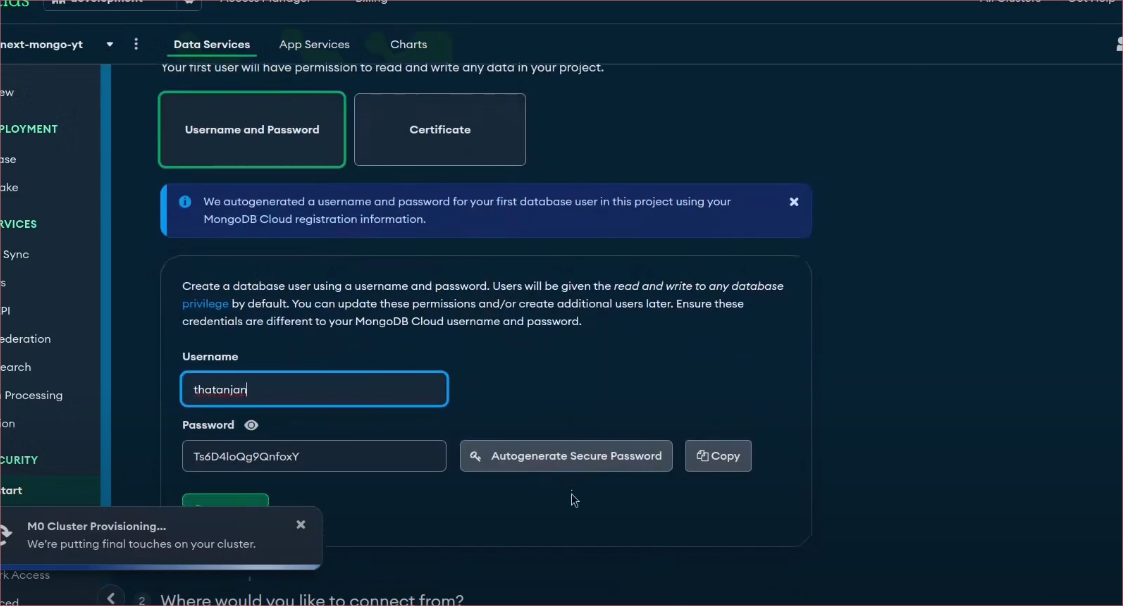Toggle password visibility eye icon
Image resolution: width=1123 pixels, height=606 pixels.
click(251, 425)
